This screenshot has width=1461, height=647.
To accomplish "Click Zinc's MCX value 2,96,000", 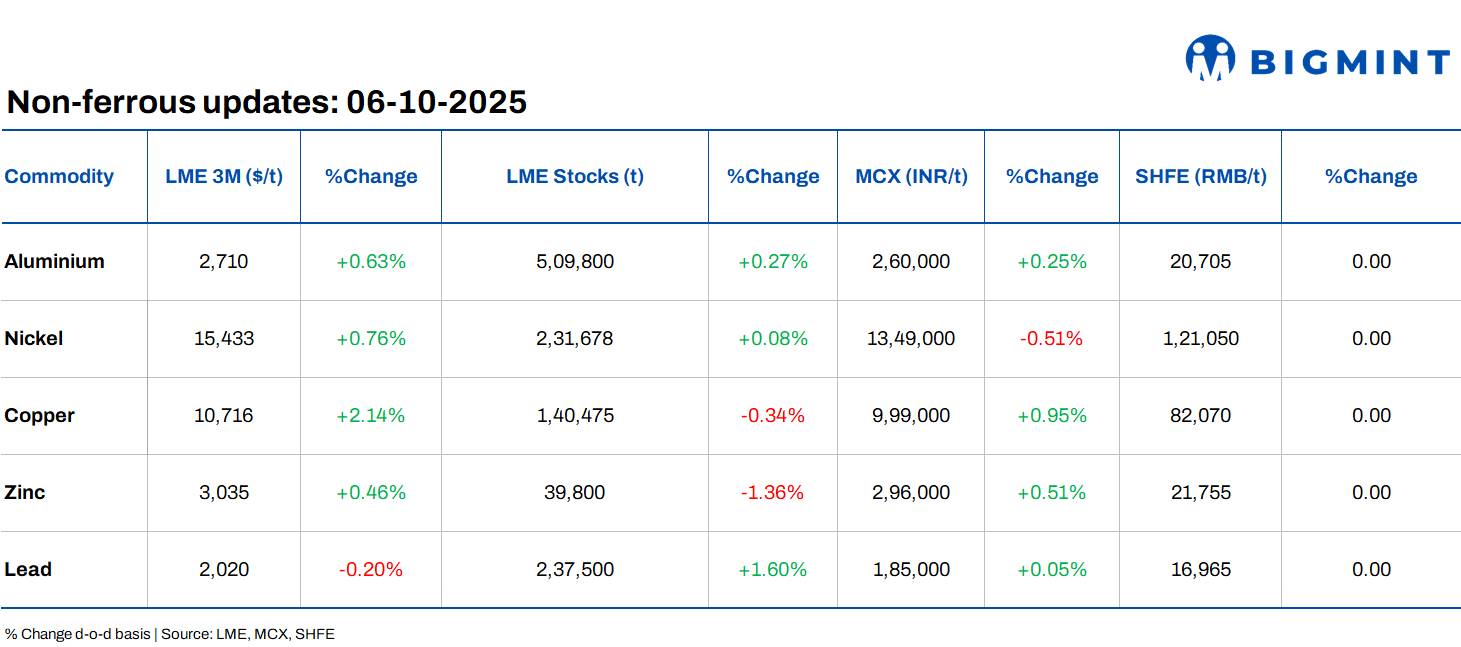I will 910,492.
